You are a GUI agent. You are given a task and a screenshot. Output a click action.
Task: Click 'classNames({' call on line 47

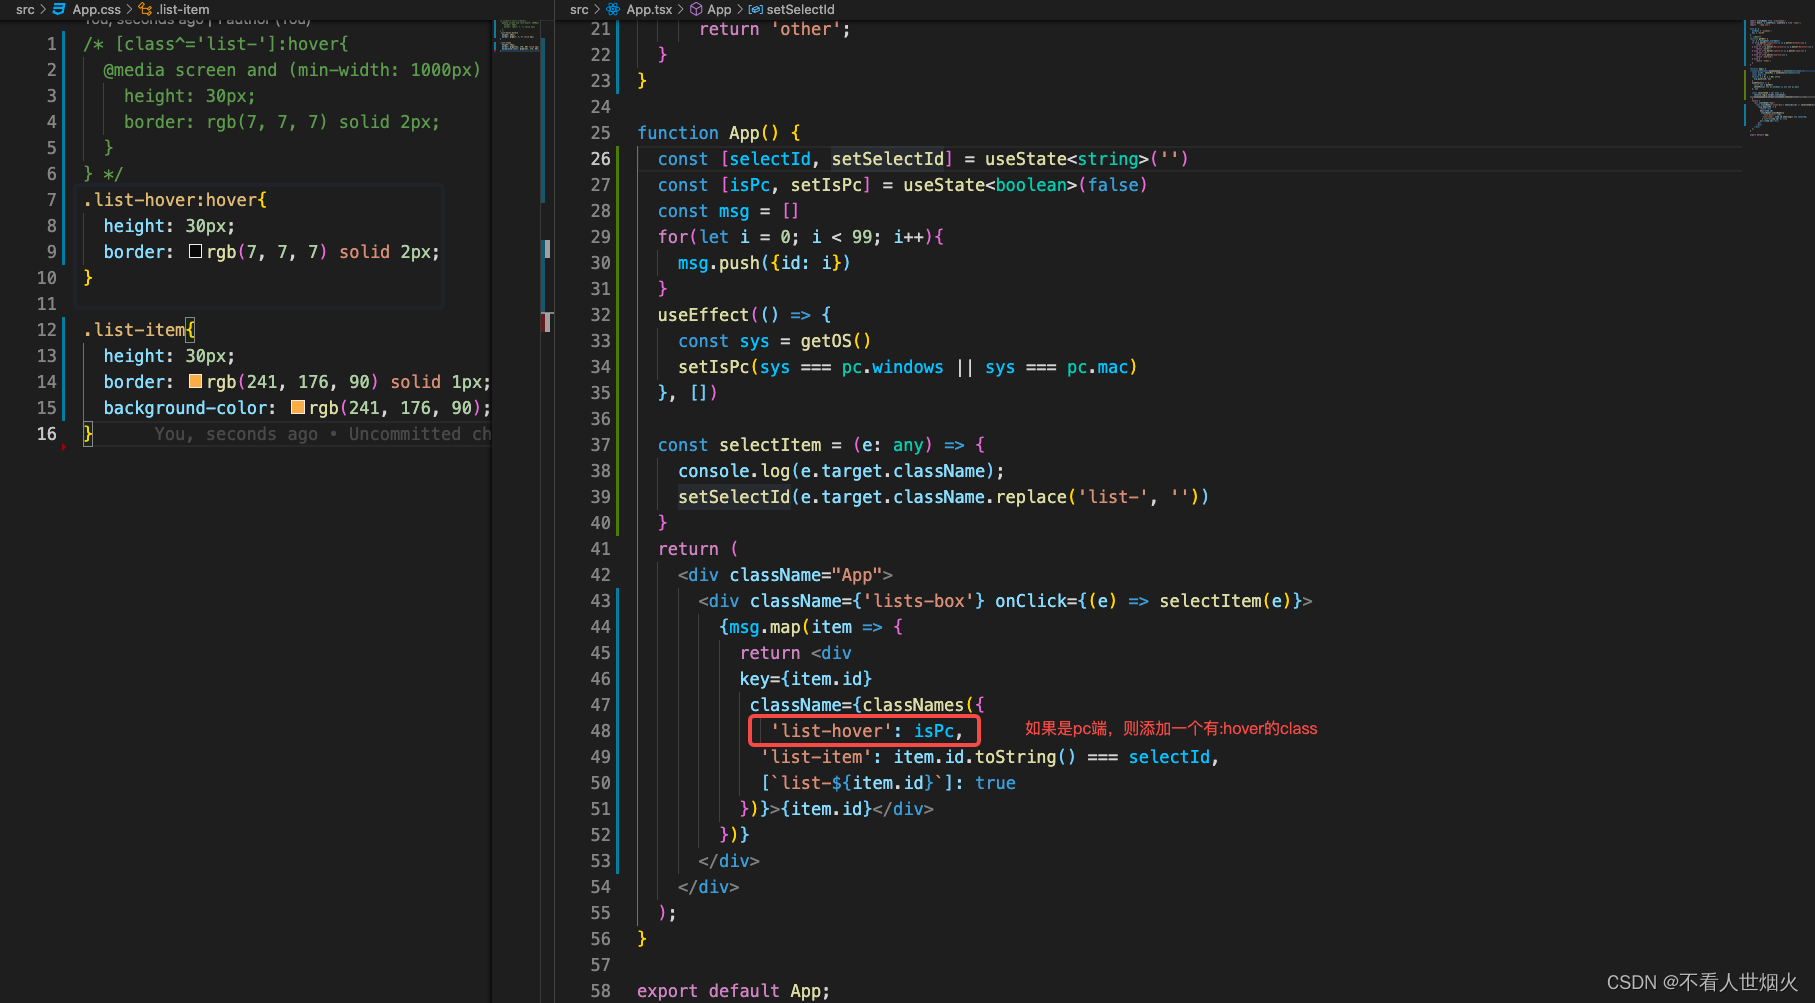coord(923,705)
